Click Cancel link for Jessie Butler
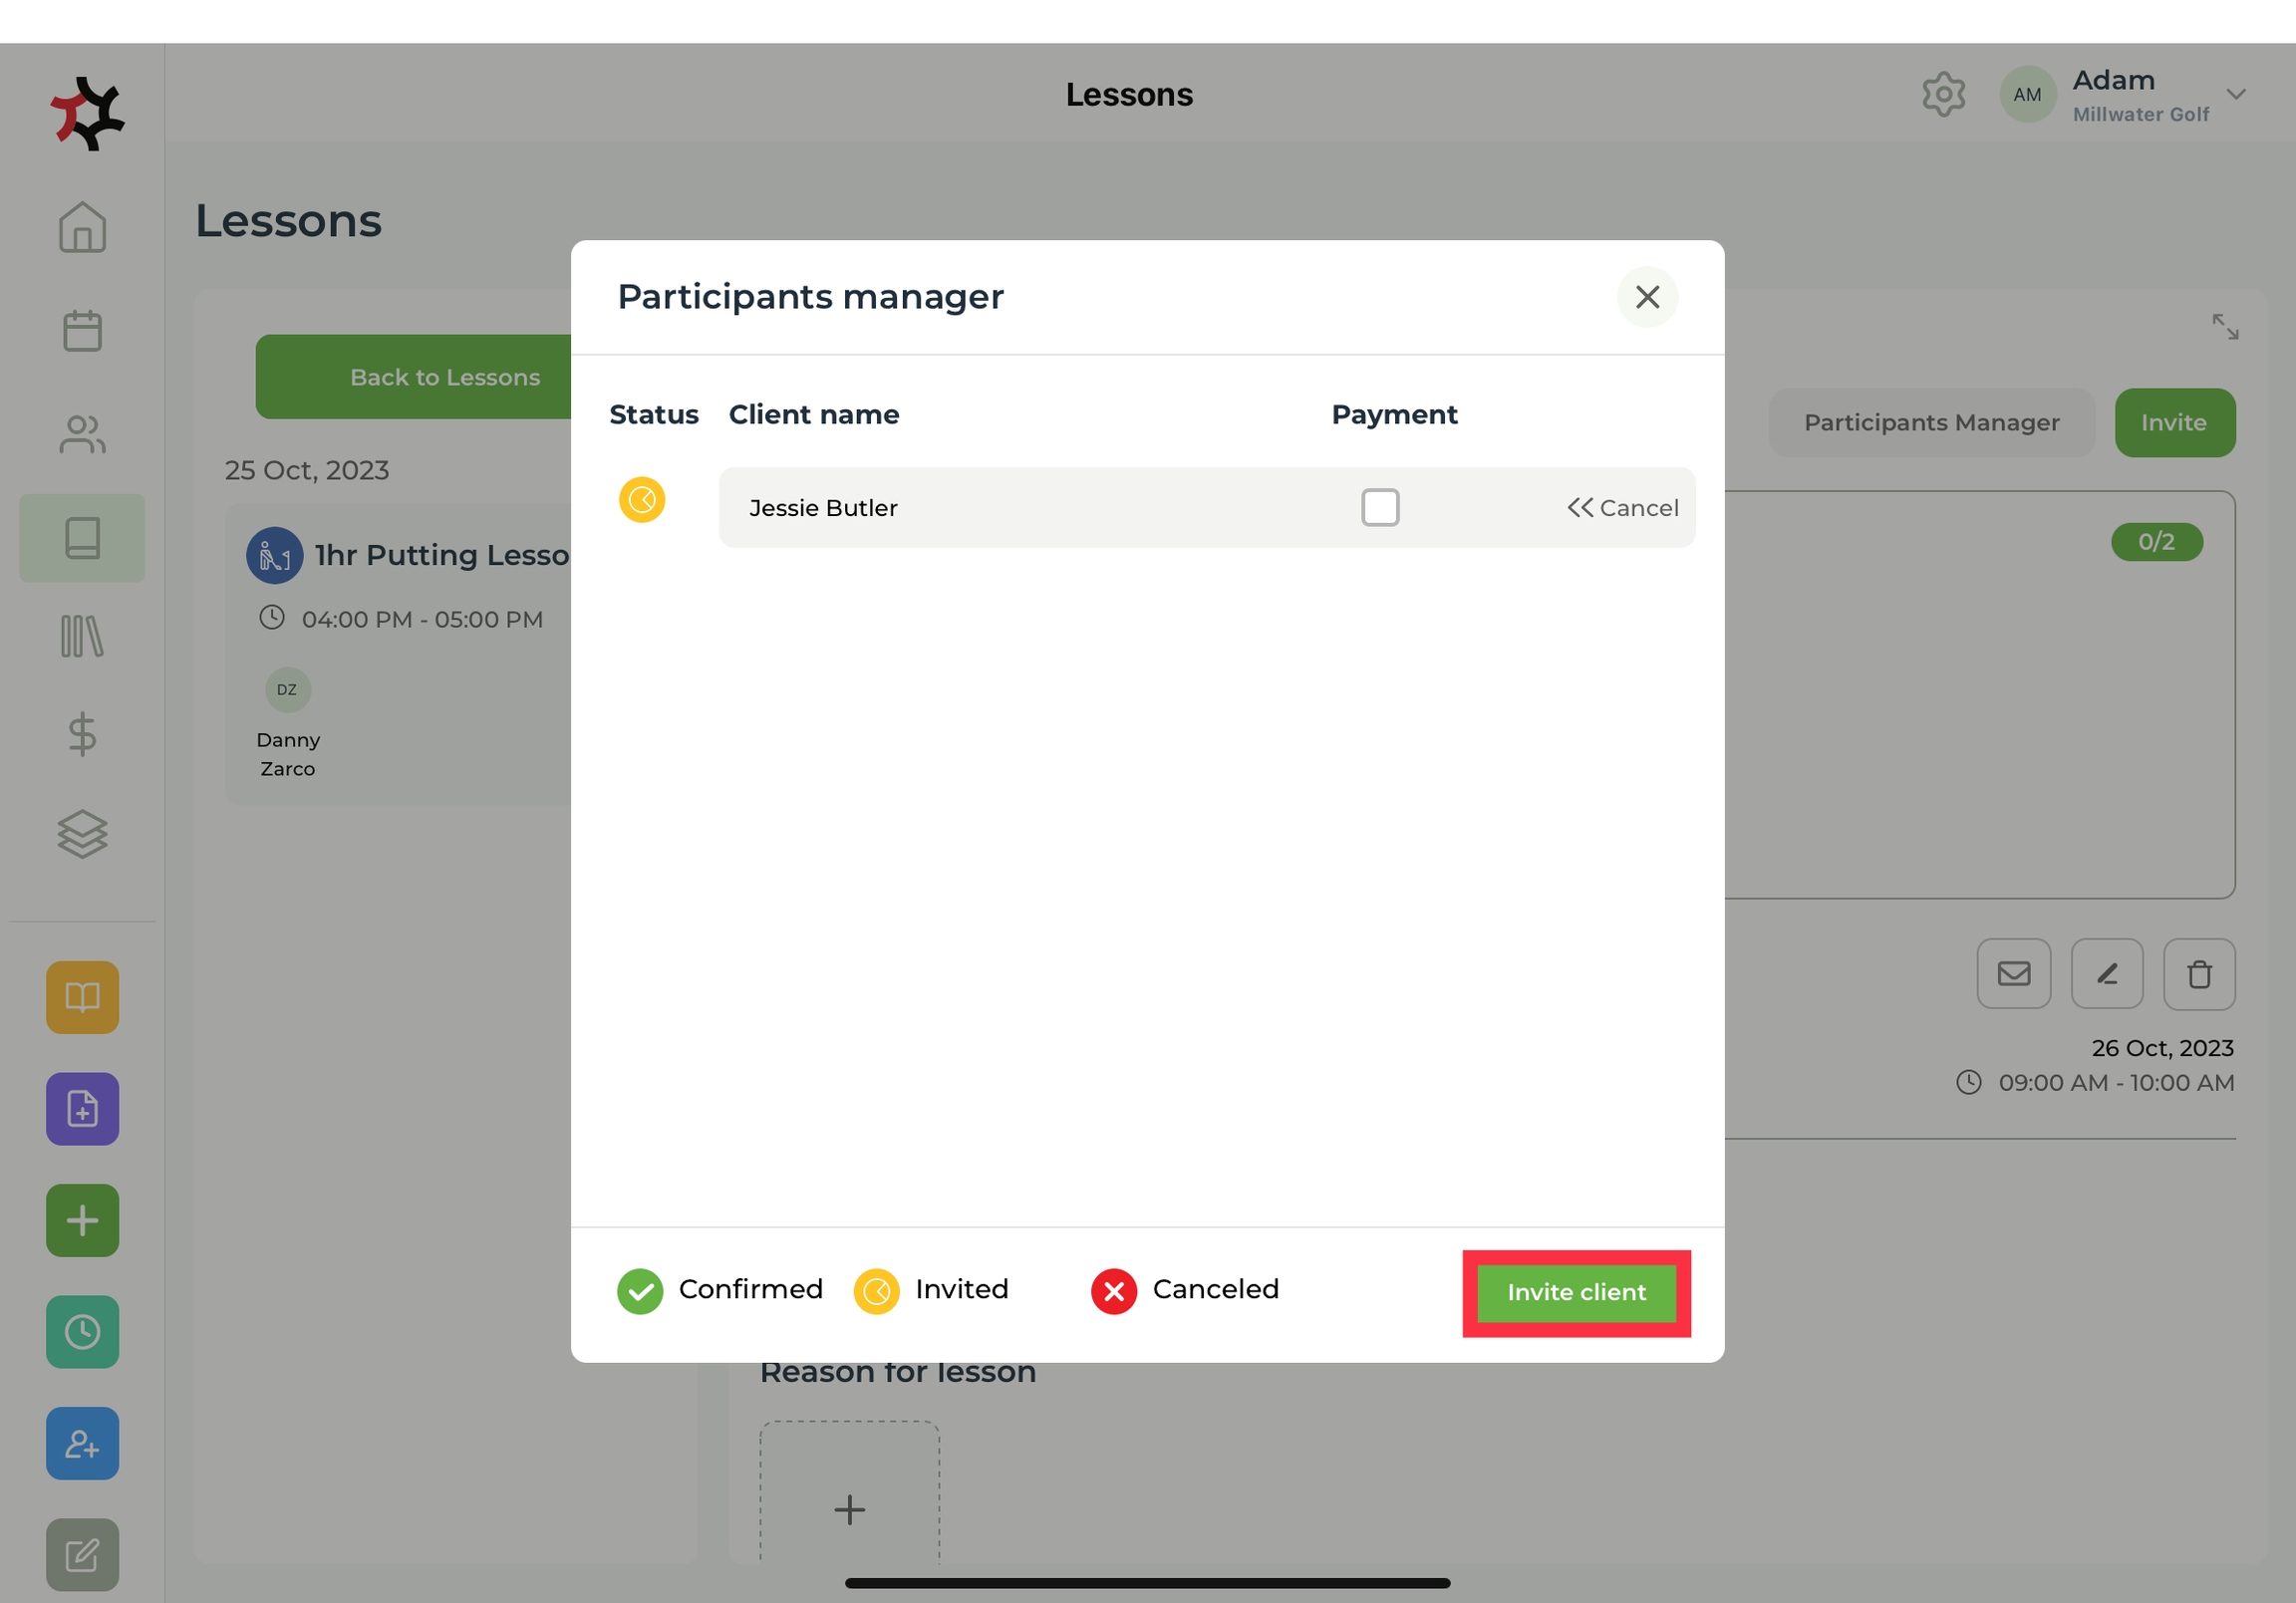 tap(1622, 508)
